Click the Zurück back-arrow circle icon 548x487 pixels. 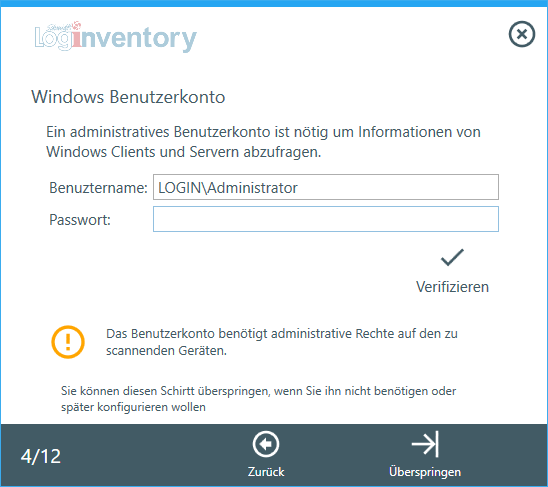click(x=266, y=444)
